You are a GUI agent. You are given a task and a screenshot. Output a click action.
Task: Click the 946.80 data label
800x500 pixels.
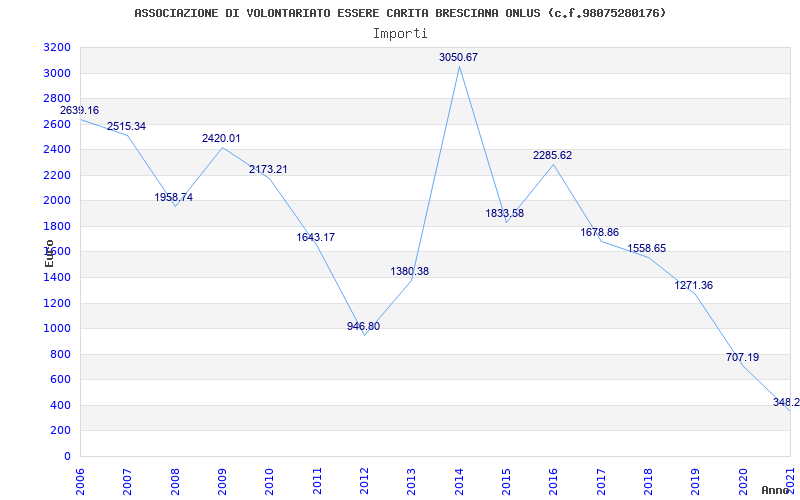pos(363,327)
